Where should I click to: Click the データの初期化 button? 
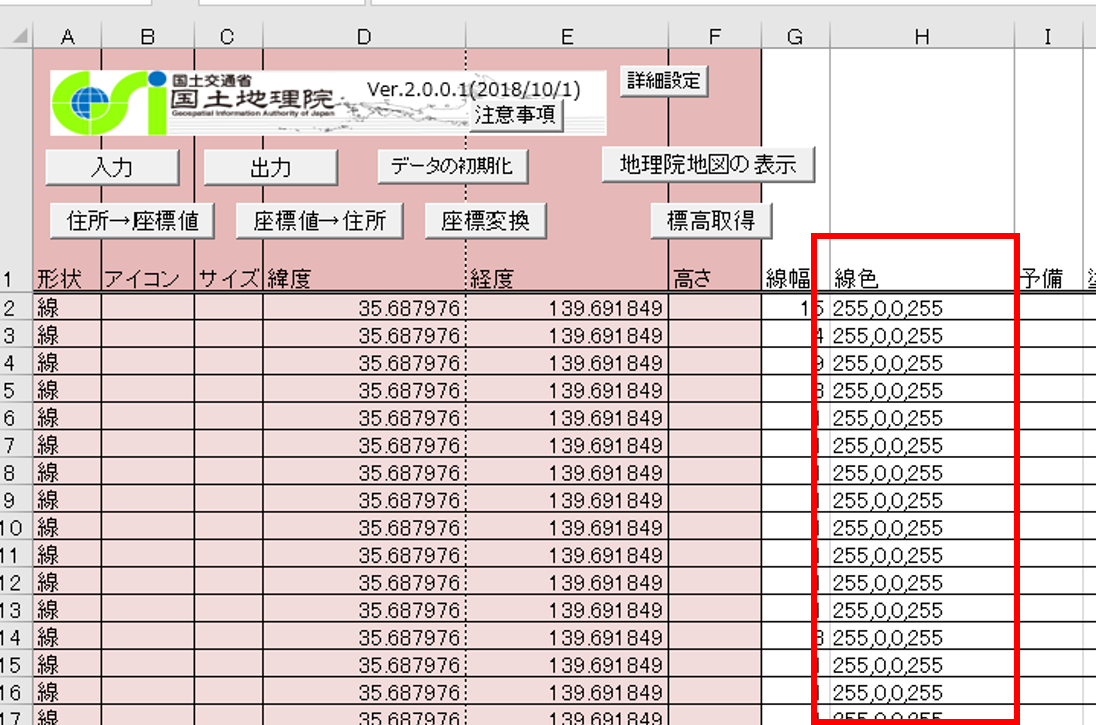coord(452,166)
